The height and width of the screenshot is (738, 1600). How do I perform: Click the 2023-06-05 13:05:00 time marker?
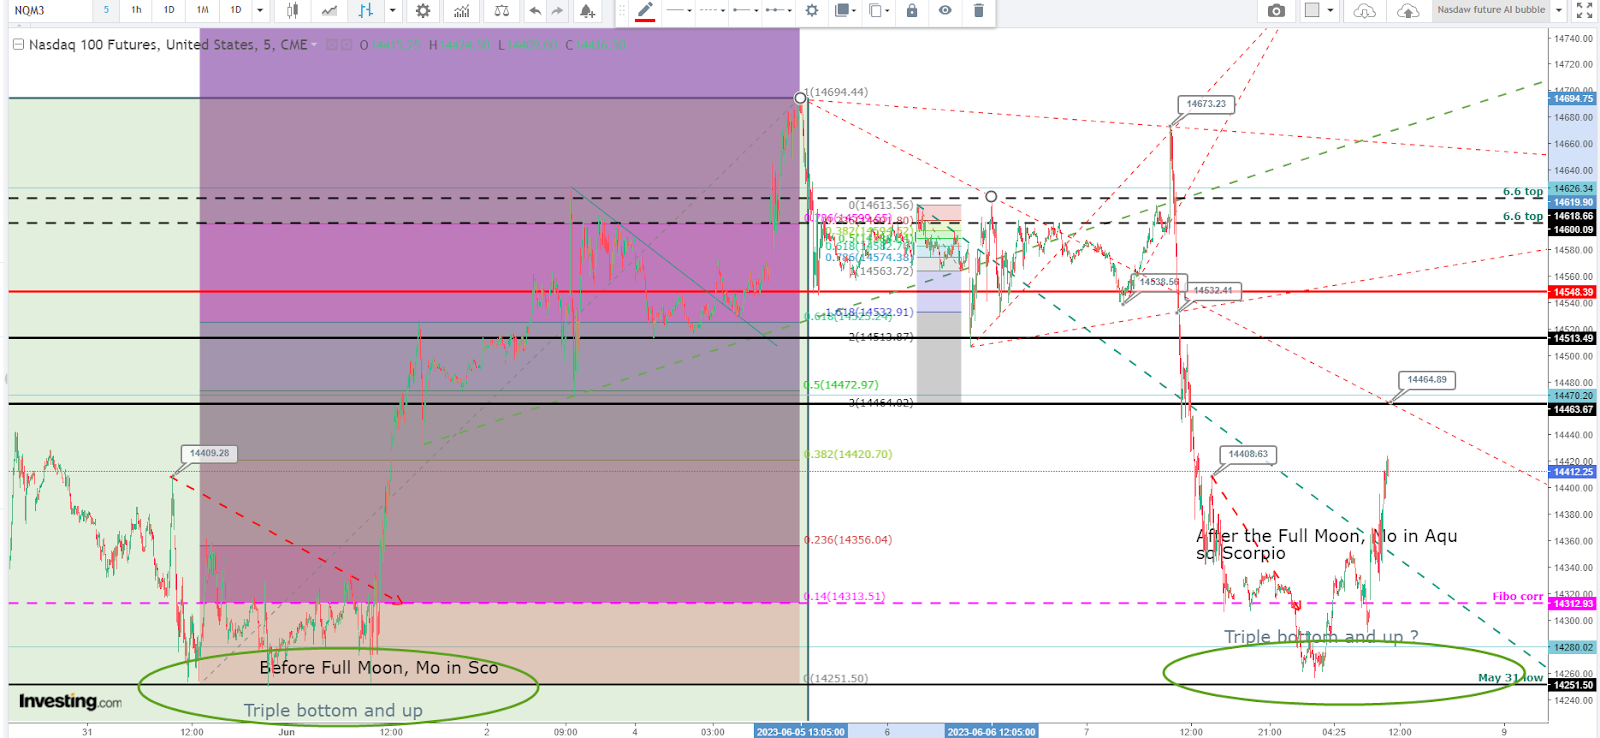pyautogui.click(x=800, y=731)
